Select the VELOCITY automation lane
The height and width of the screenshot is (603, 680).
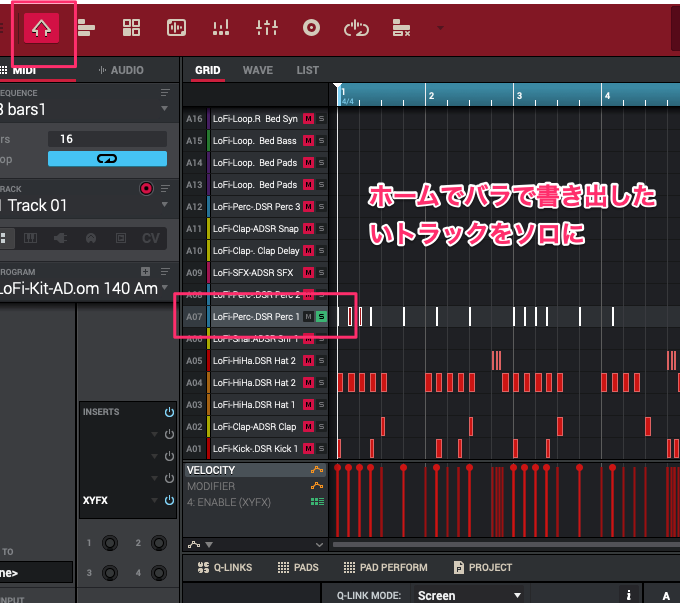(256, 470)
